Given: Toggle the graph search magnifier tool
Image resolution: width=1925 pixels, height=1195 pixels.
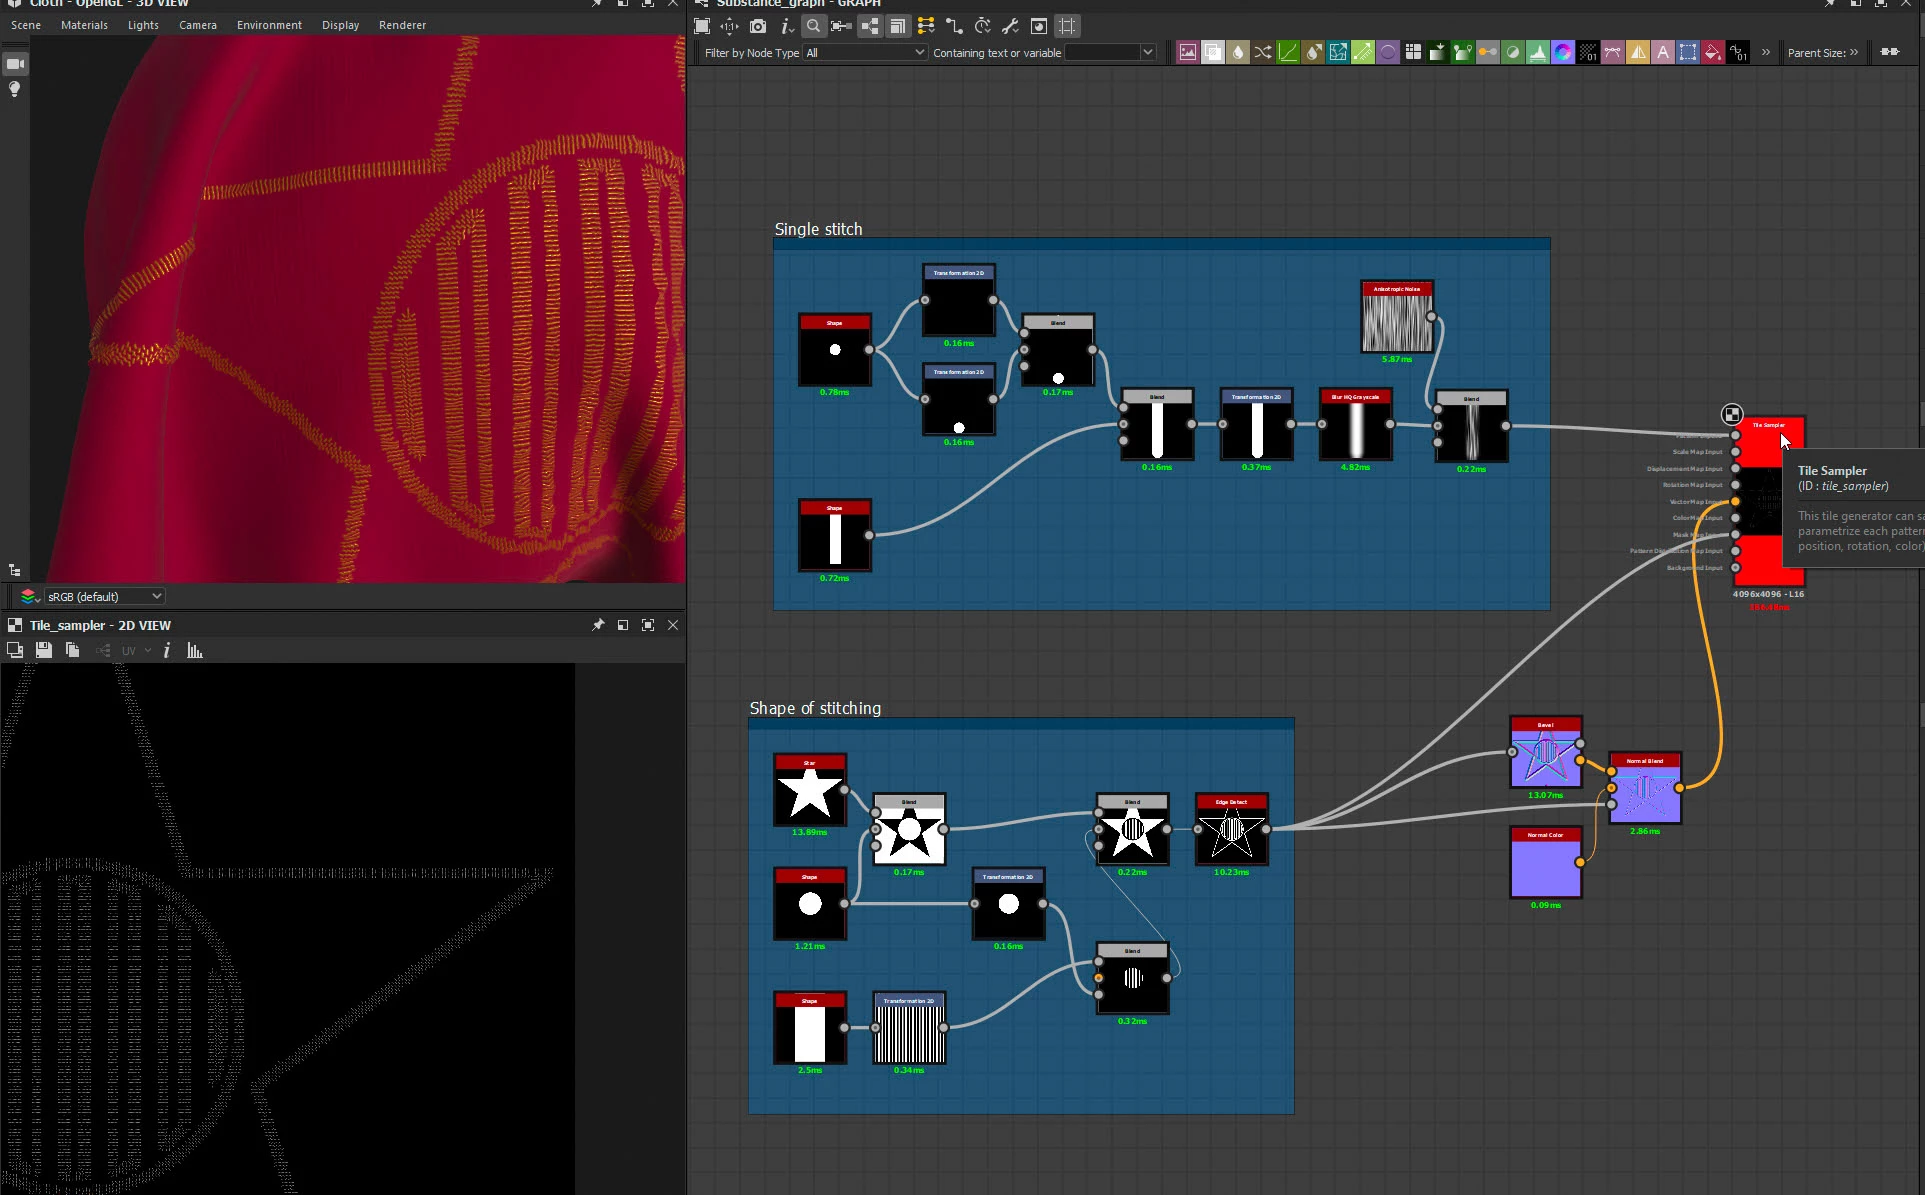Looking at the screenshot, I should (813, 26).
